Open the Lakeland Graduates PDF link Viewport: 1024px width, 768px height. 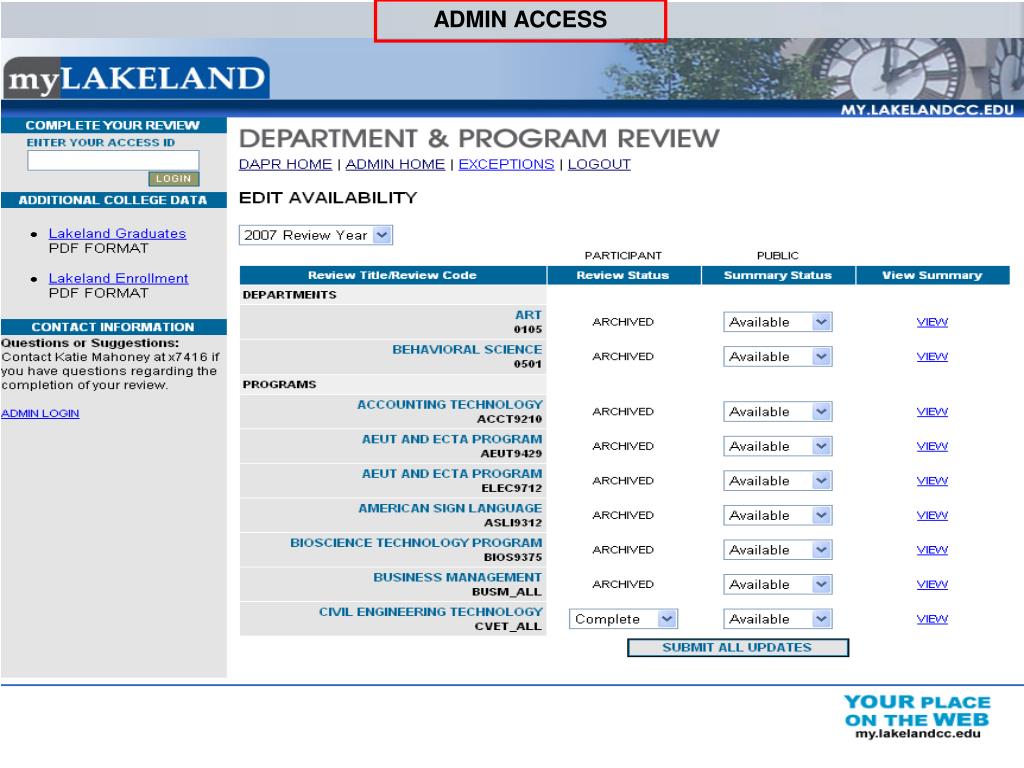point(118,233)
